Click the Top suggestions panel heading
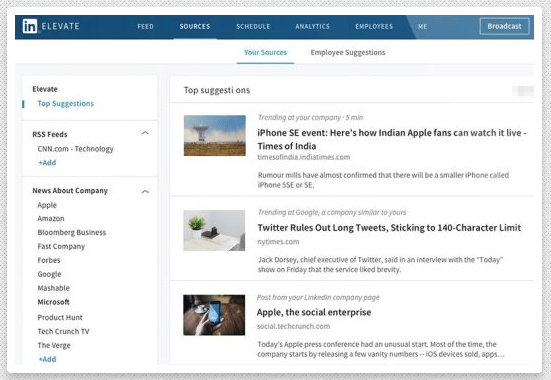551x380 pixels. [x=217, y=90]
